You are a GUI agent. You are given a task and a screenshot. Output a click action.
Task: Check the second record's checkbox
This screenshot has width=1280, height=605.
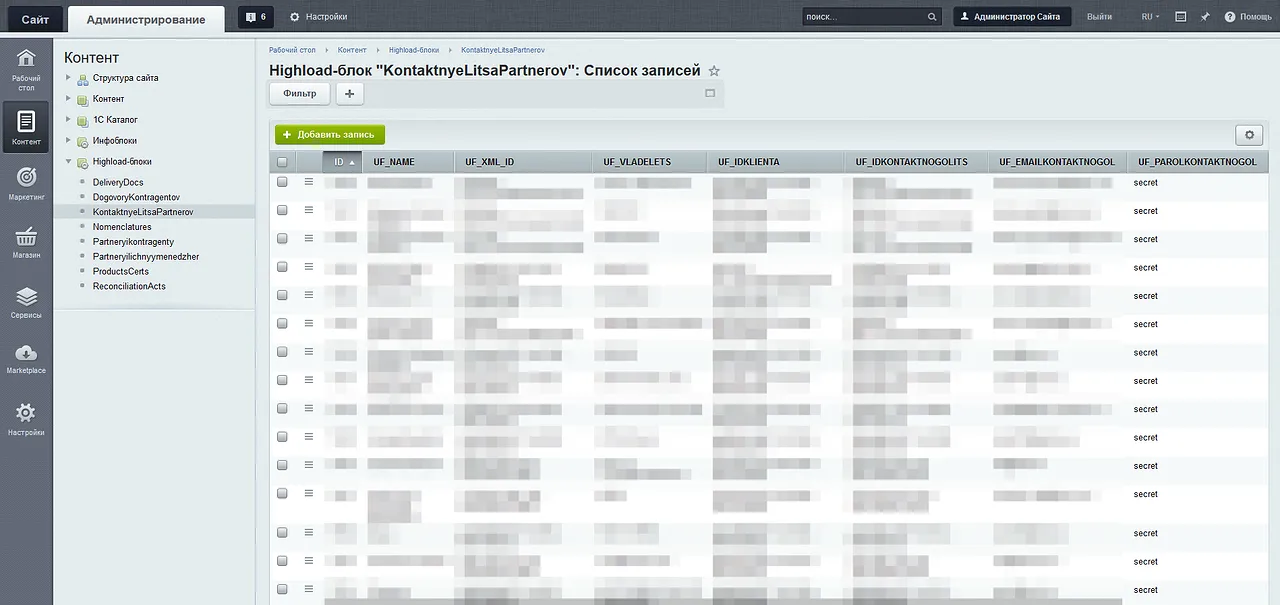tap(282, 210)
